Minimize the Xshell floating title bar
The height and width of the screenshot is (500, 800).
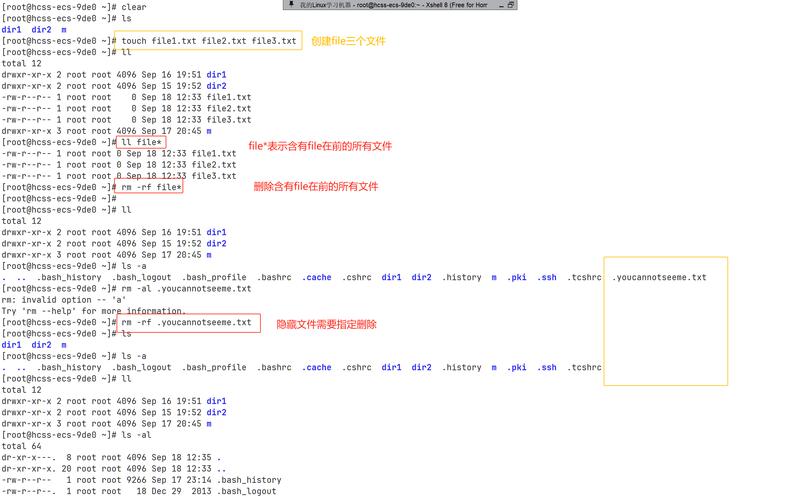click(501, 5)
